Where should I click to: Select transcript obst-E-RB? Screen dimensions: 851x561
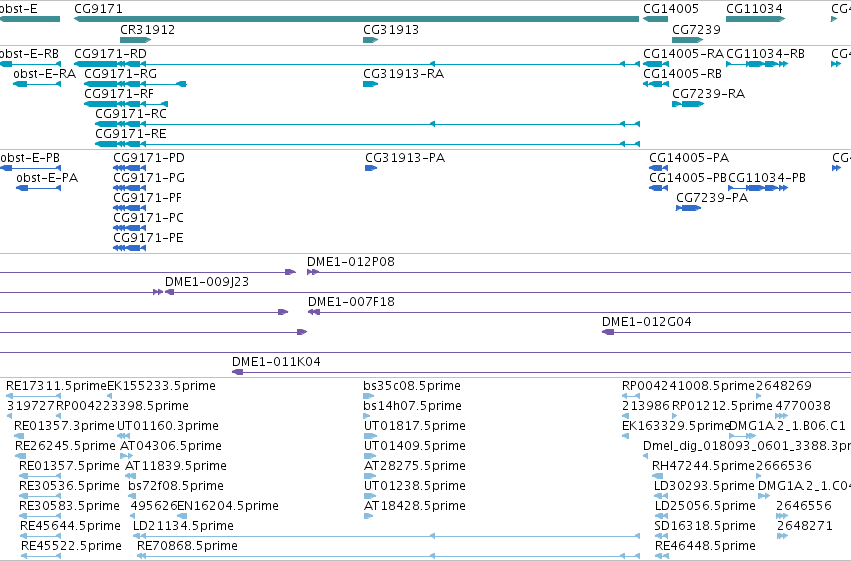pos(30,64)
